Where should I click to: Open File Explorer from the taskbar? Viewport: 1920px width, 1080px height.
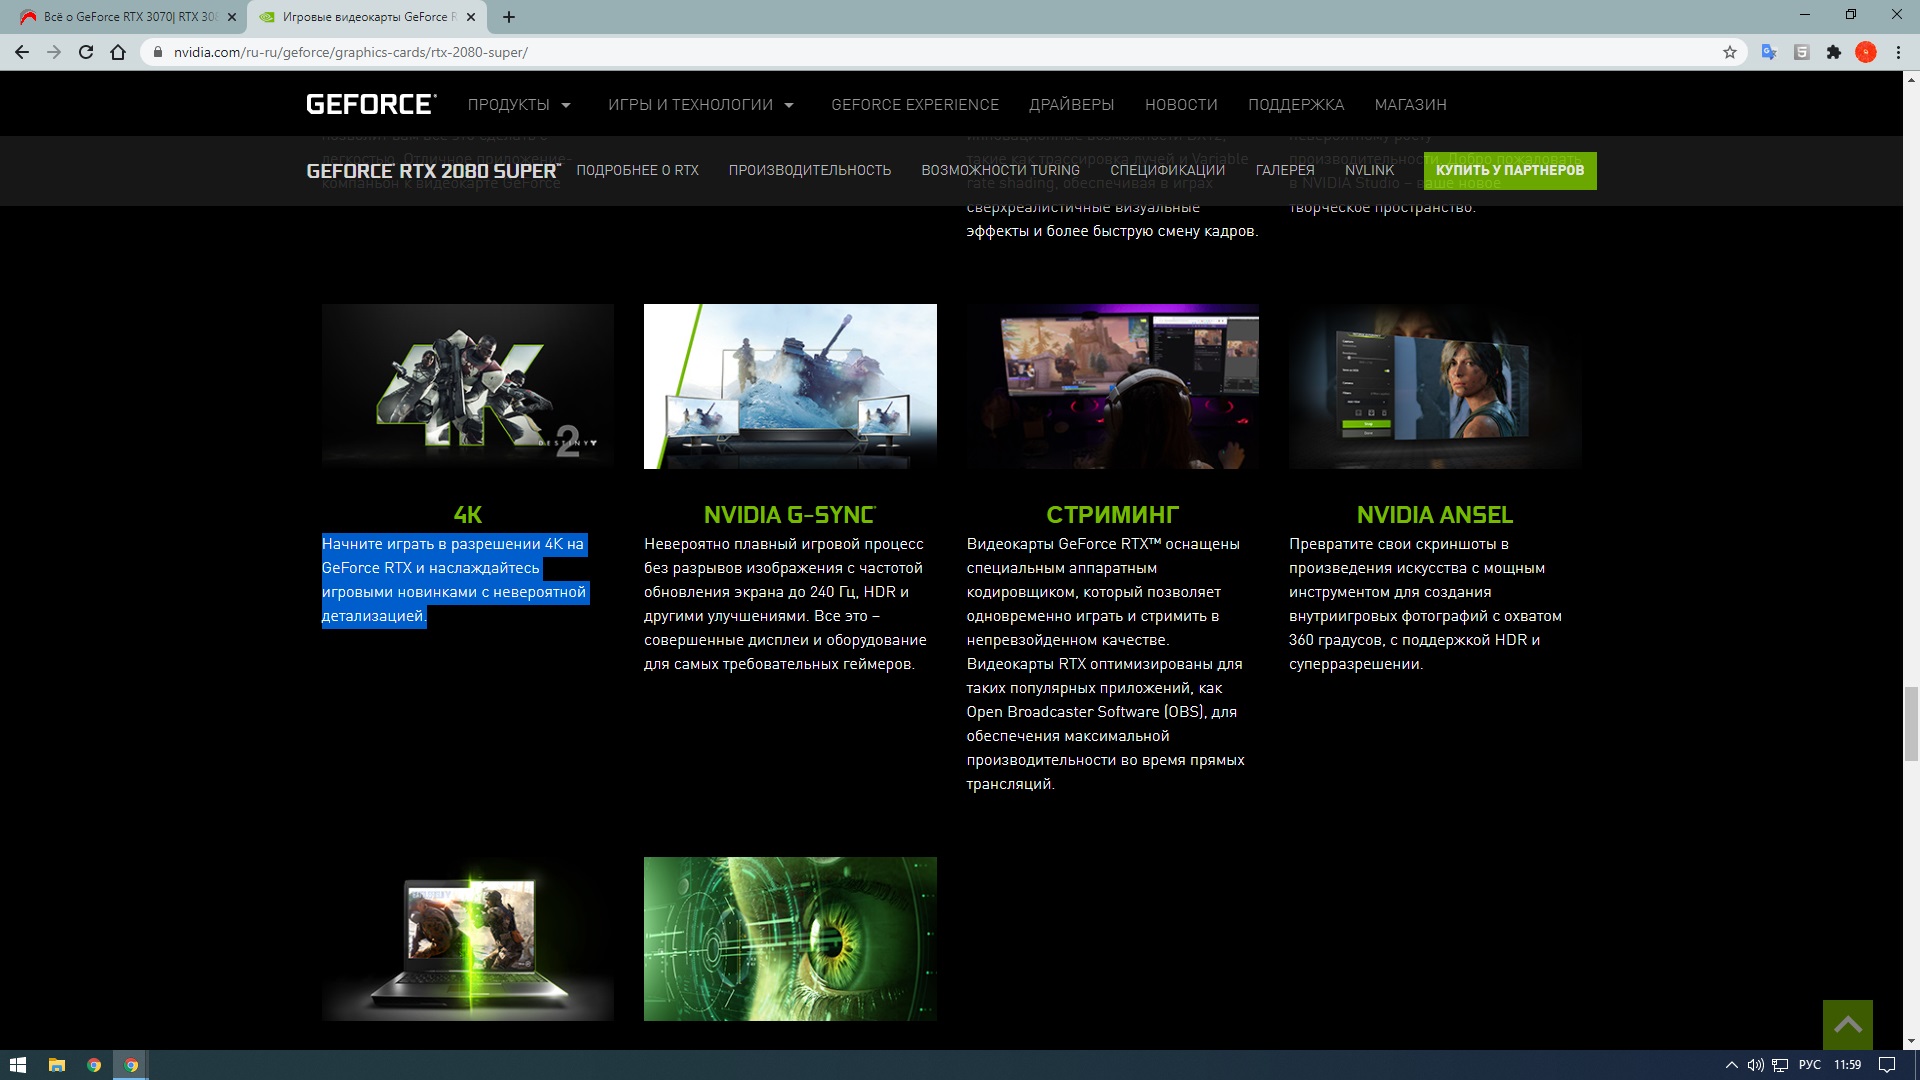point(56,1065)
